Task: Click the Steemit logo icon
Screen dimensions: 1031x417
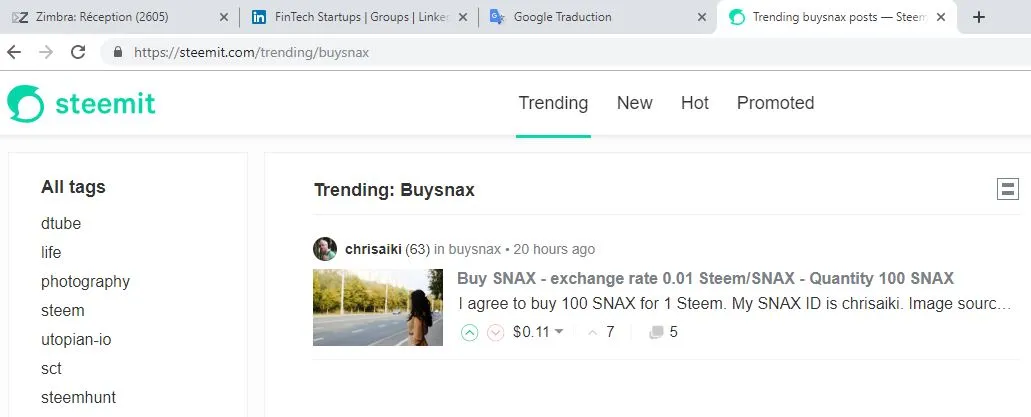Action: [26, 103]
